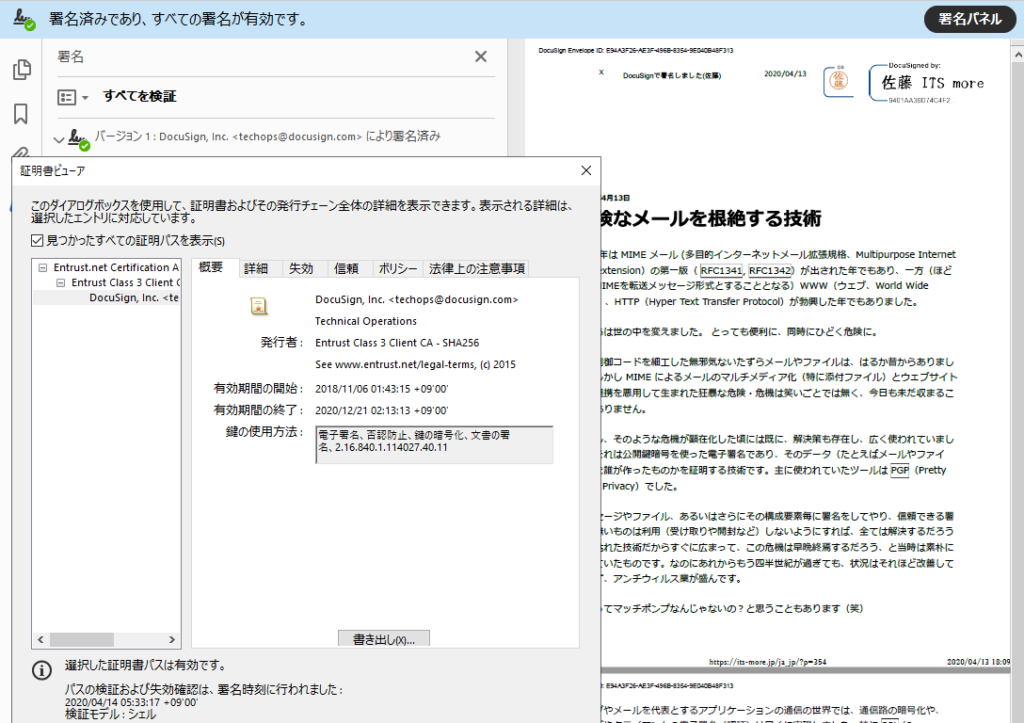1024x723 pixels.
Task: Select the 法律上の注意事項 tab
Action: tap(476, 268)
